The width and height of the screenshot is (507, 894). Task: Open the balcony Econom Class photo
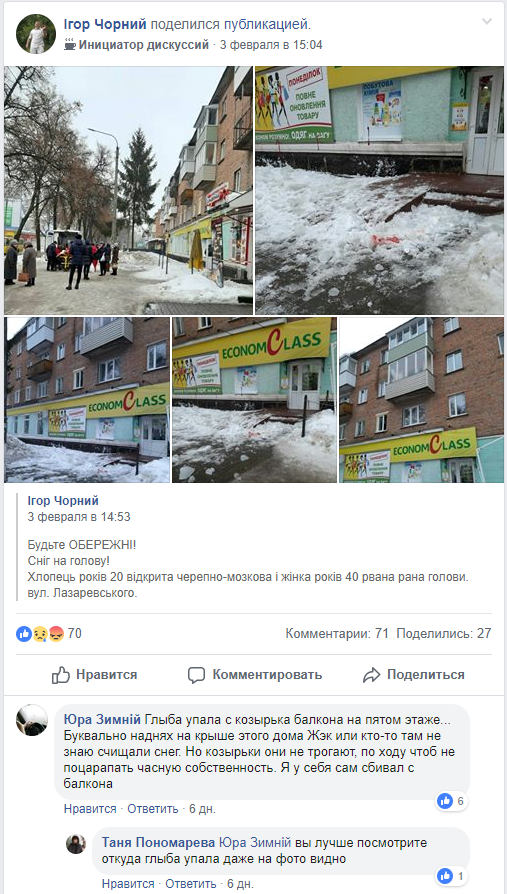click(x=421, y=400)
